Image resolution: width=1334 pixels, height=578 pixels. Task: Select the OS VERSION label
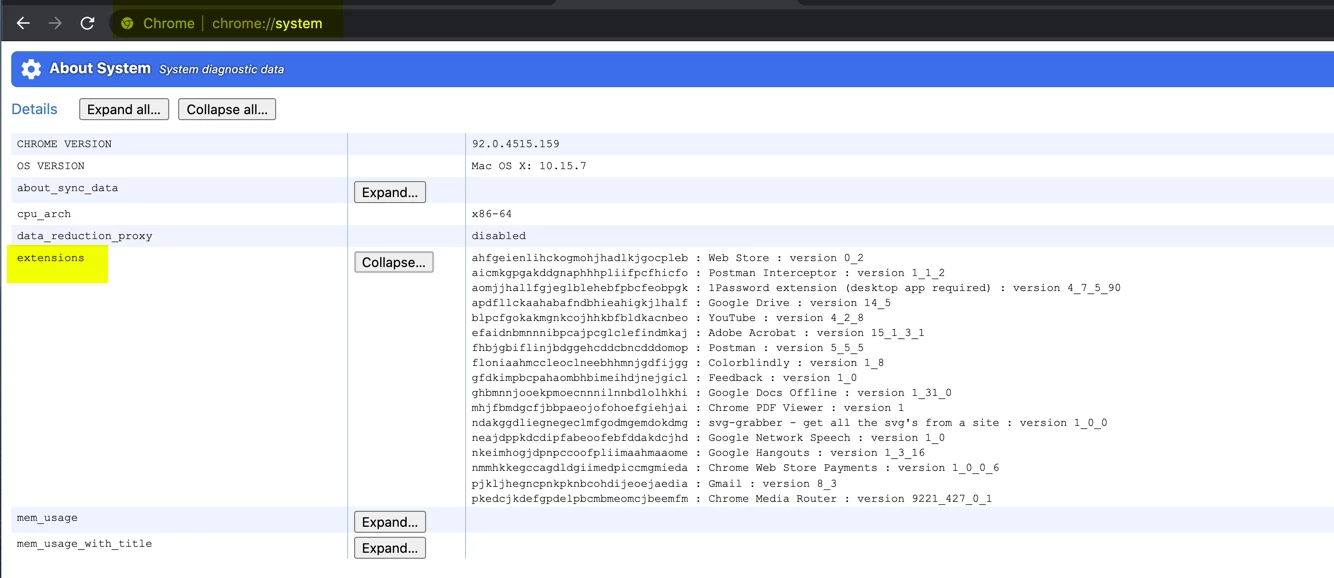[51, 166]
